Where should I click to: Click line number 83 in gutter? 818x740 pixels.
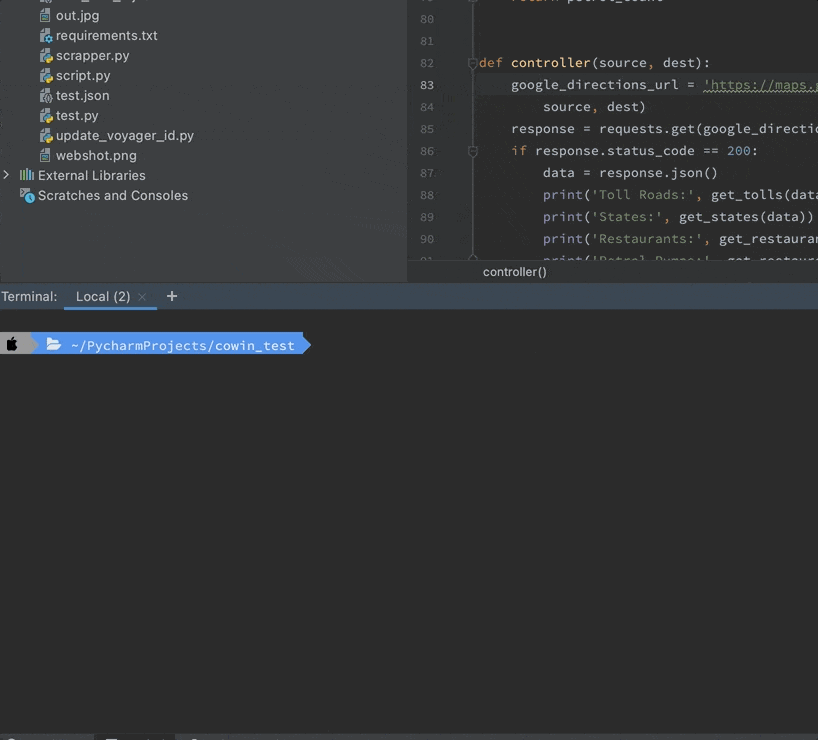[x=427, y=85]
